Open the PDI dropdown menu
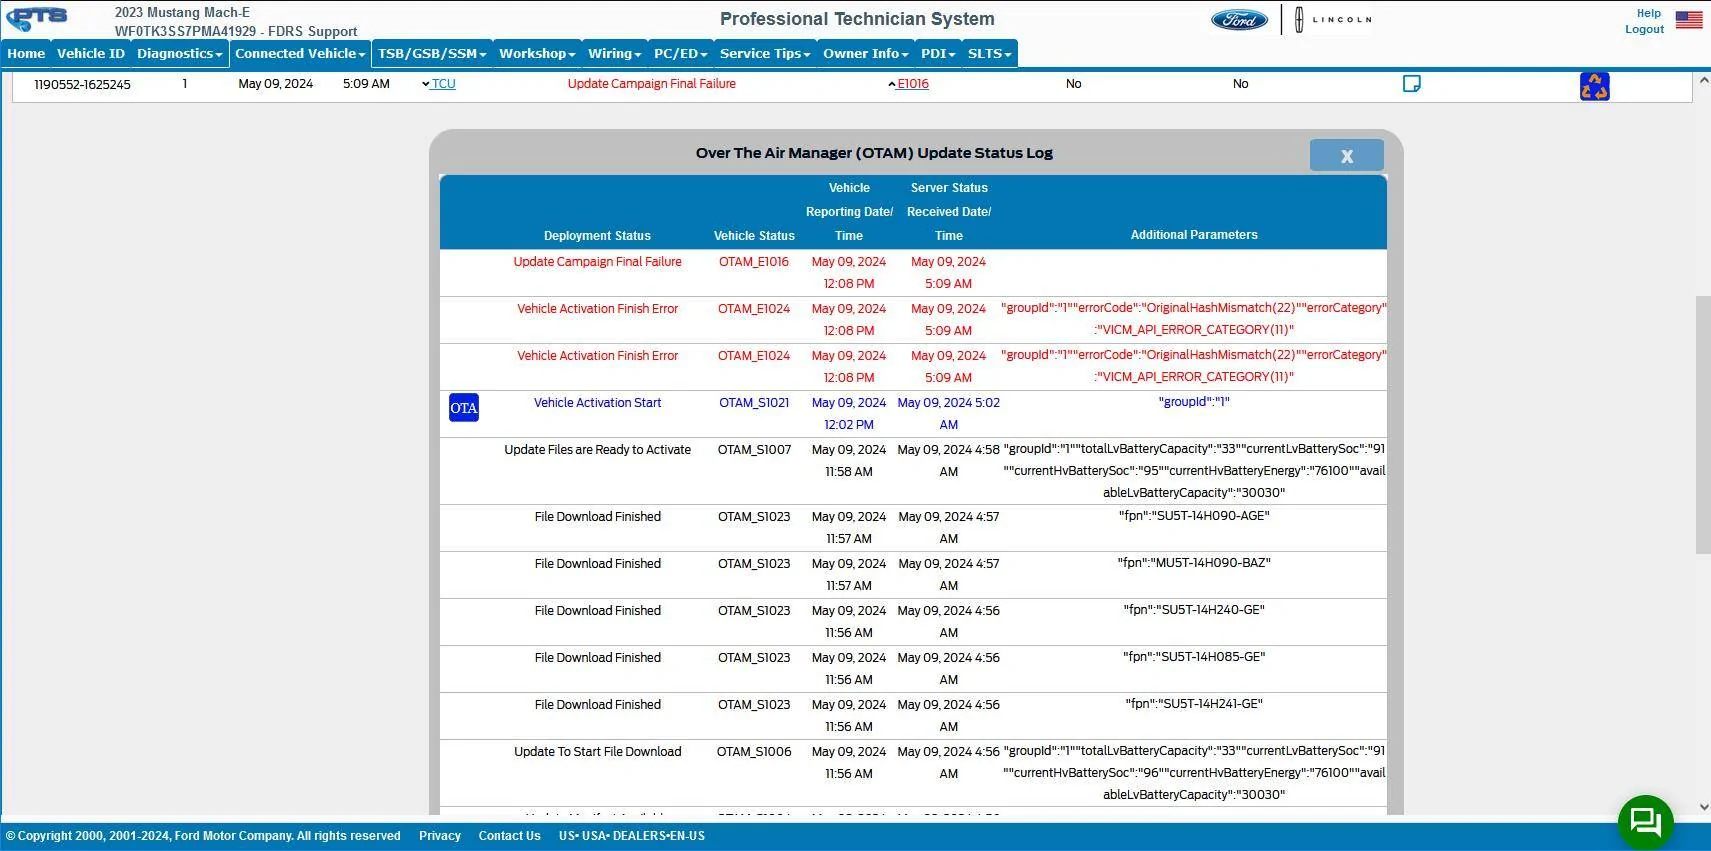This screenshot has height=851, width=1711. point(938,54)
